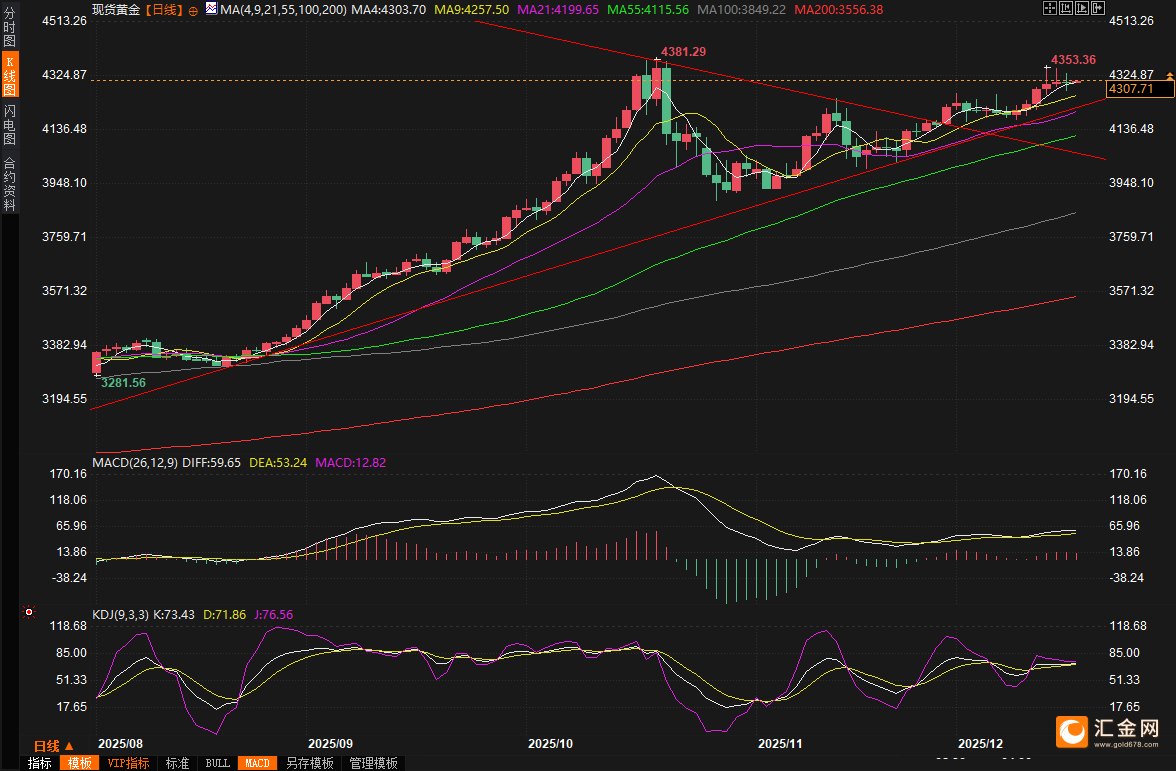Click the 管理模板 button
1176x771 pixels.
pyautogui.click(x=373, y=763)
